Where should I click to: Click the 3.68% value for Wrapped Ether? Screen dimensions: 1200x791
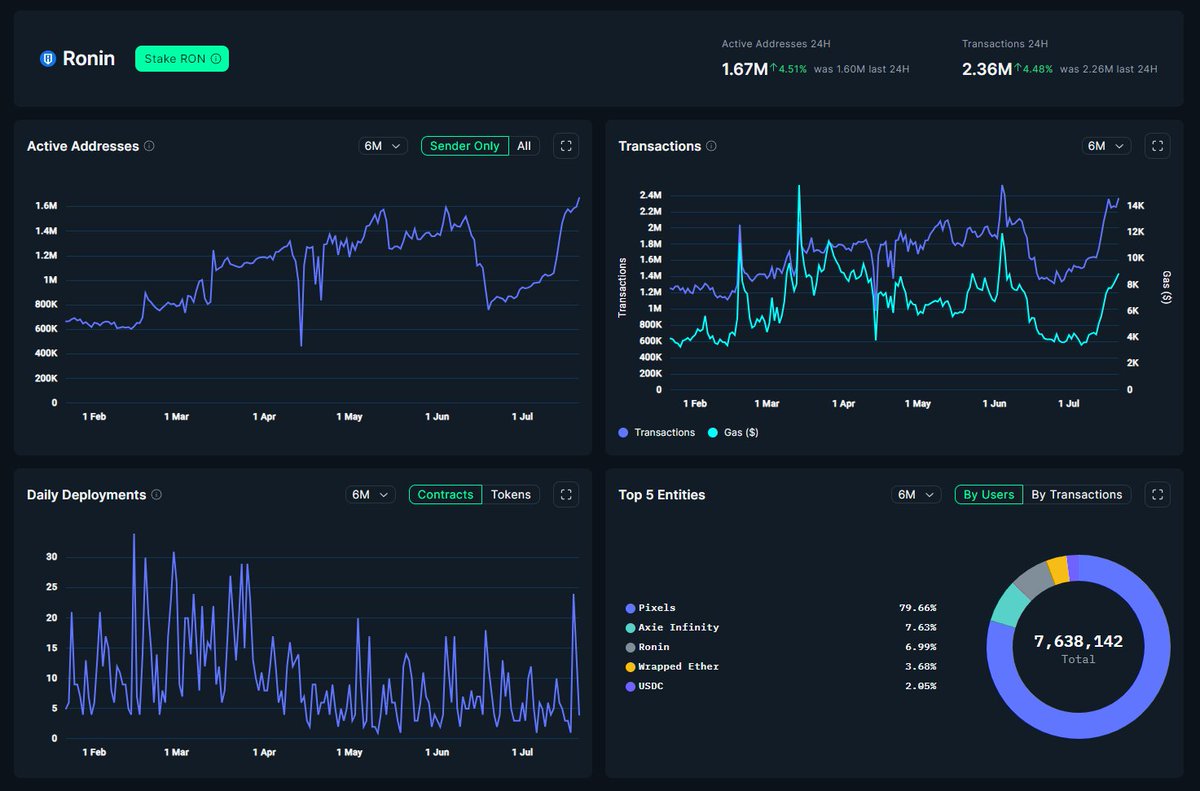click(x=920, y=667)
